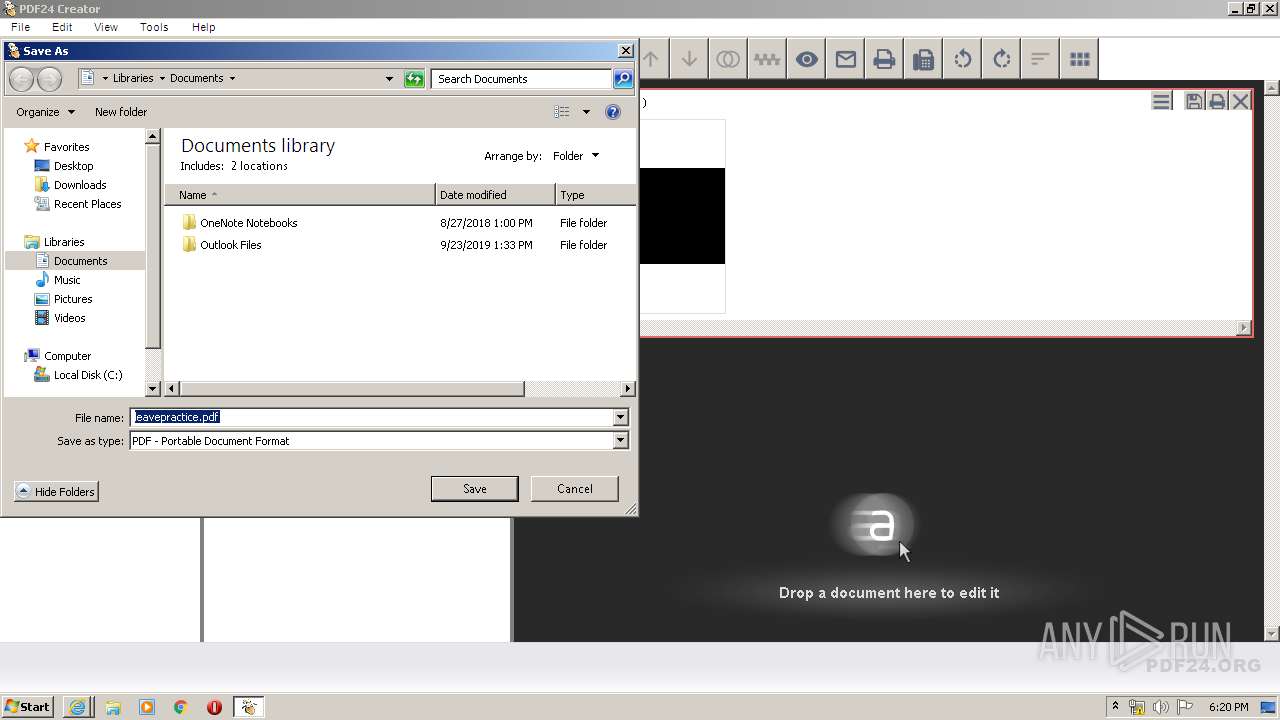Open the File menu
The width and height of the screenshot is (1280, 720).
pyautogui.click(x=20, y=27)
